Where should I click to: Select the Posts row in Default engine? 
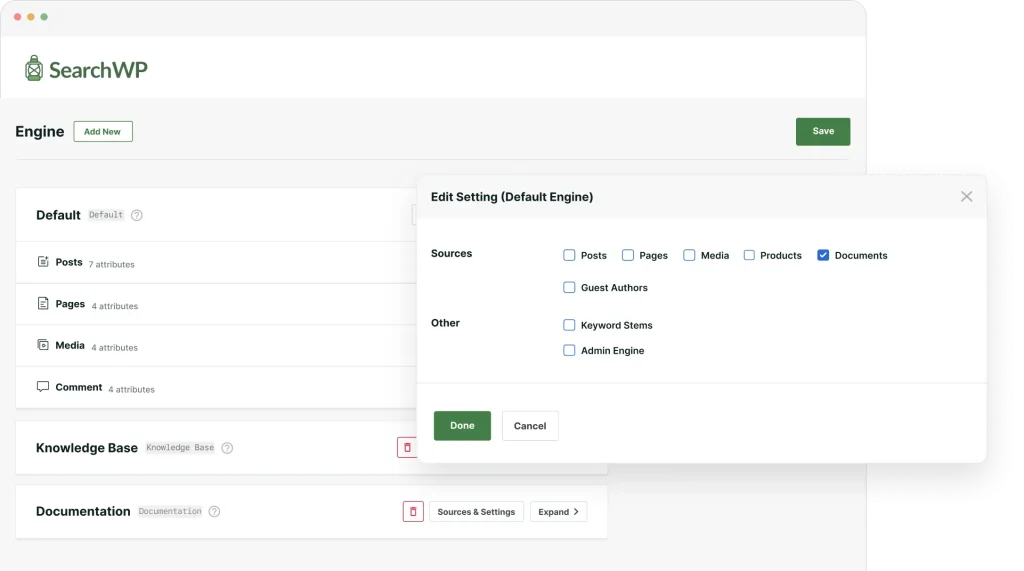point(216,262)
